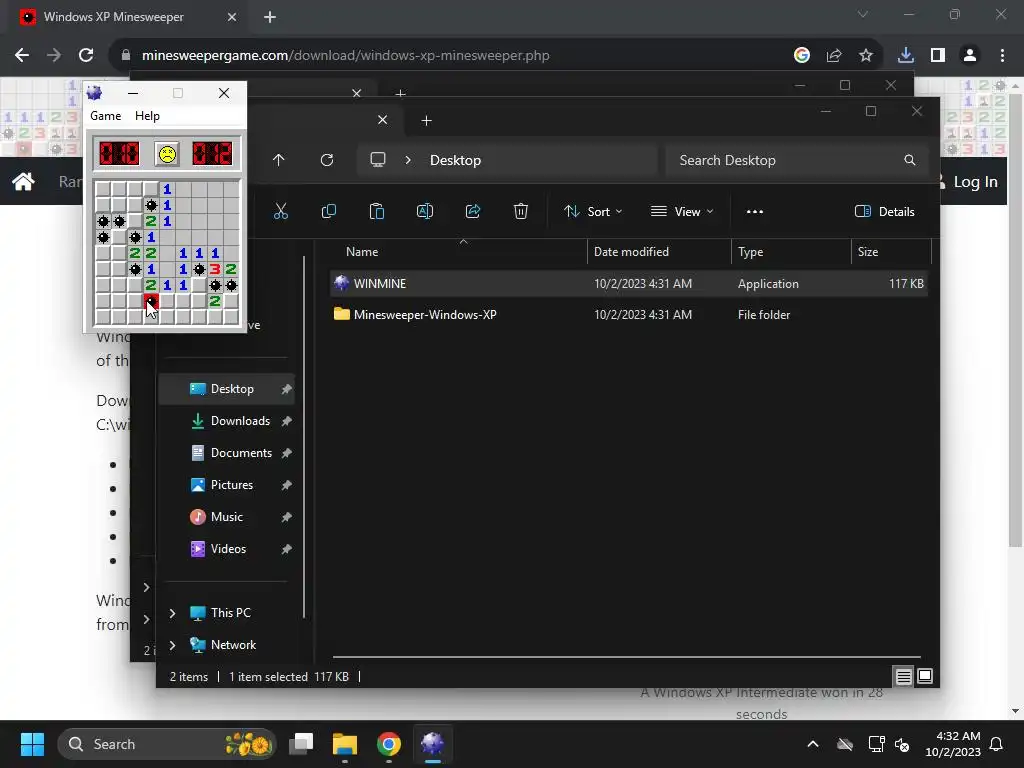Image resolution: width=1024 pixels, height=768 pixels.
Task: Unpin Documents using its pin icon
Action: (286, 453)
